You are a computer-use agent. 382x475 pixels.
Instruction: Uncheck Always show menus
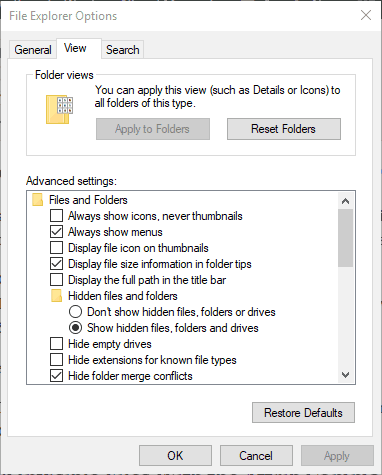56,232
